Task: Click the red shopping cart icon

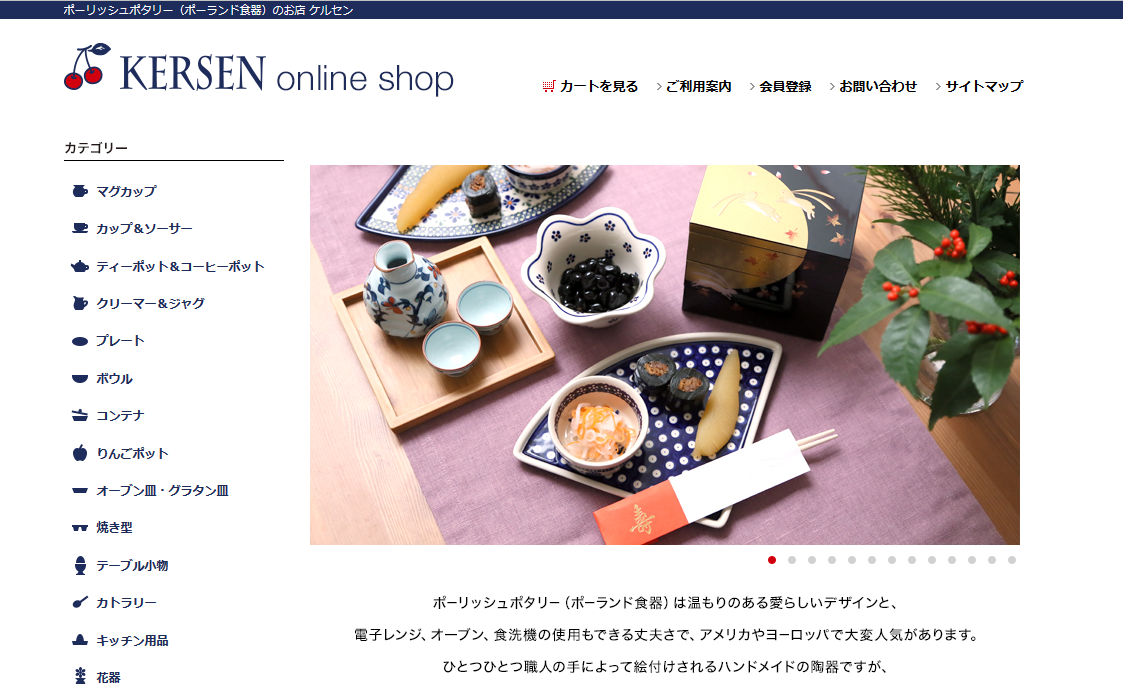Action: [x=549, y=86]
